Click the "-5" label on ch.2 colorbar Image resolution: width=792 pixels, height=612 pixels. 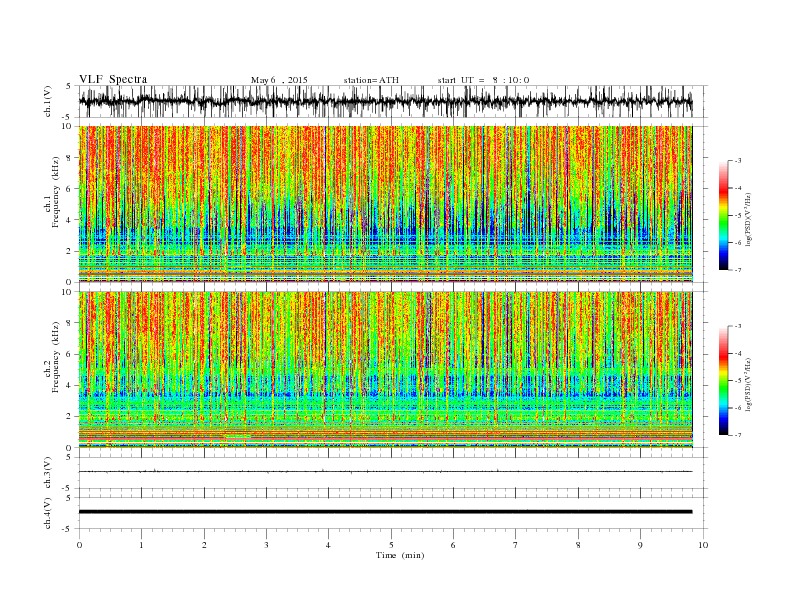[x=737, y=380]
